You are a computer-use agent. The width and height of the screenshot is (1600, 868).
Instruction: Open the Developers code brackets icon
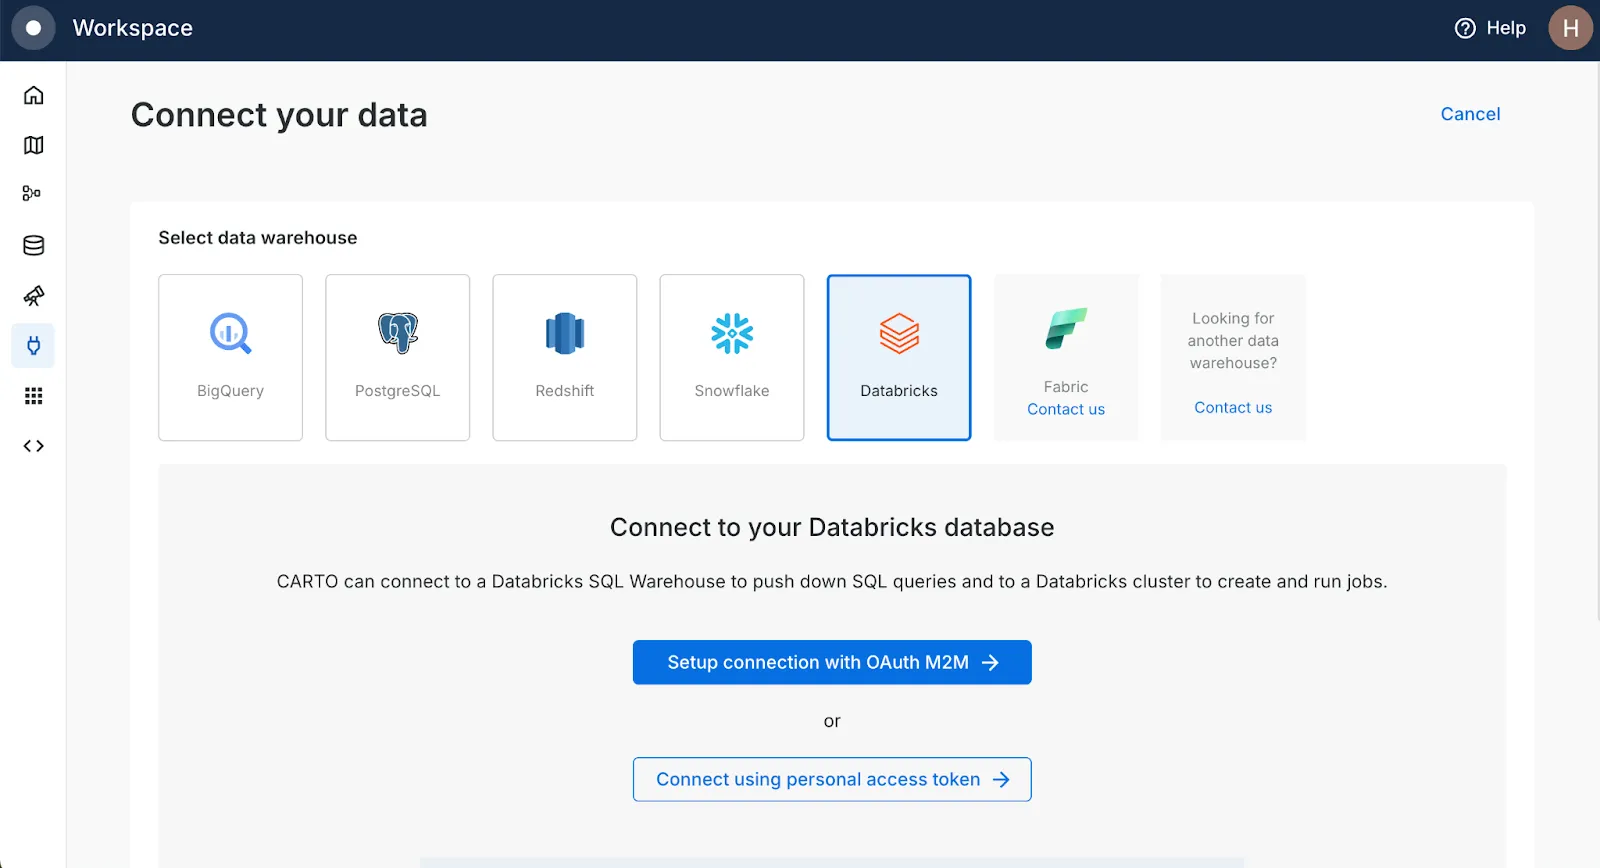33,446
